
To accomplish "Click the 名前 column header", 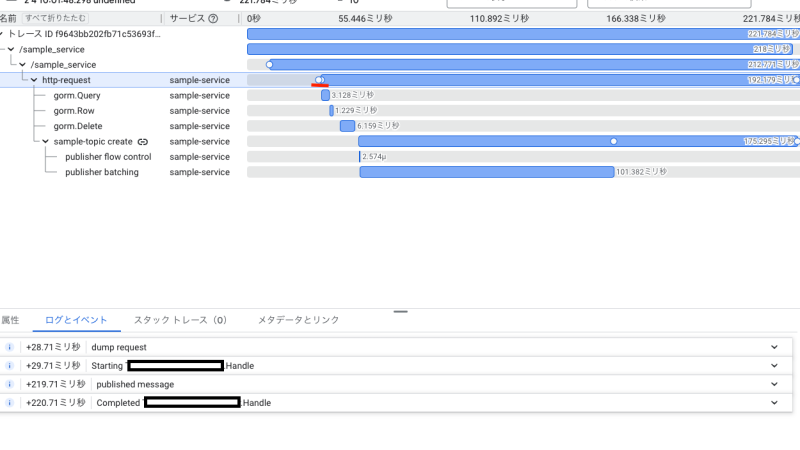I will coord(8,18).
